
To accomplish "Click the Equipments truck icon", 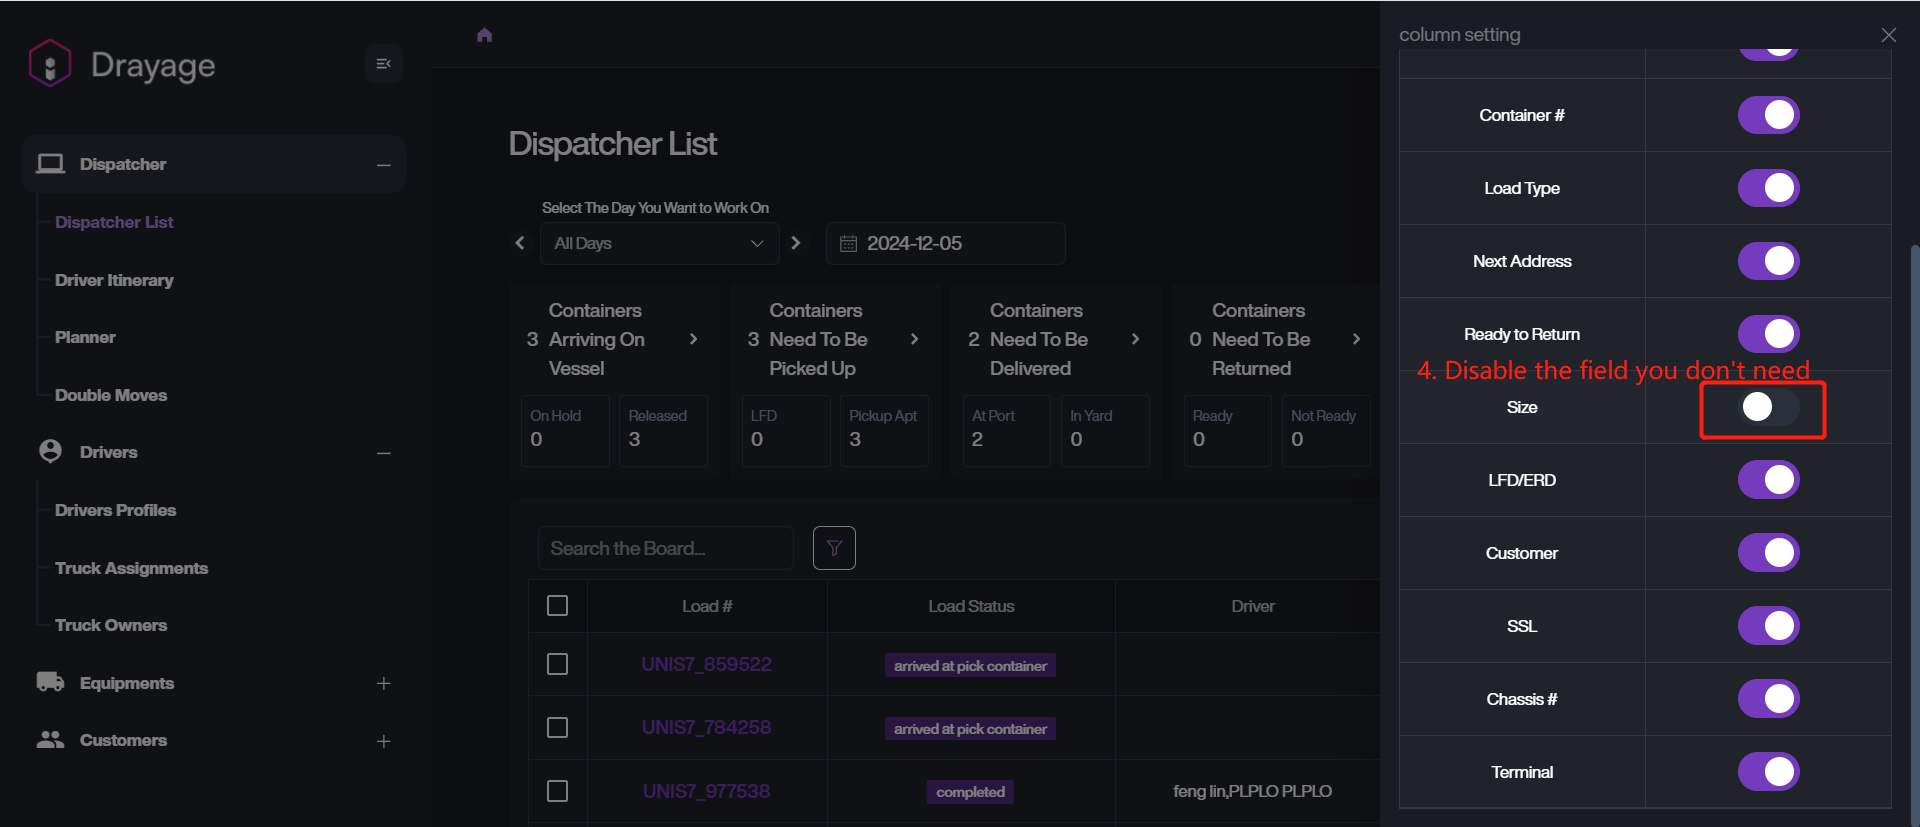I will [50, 683].
